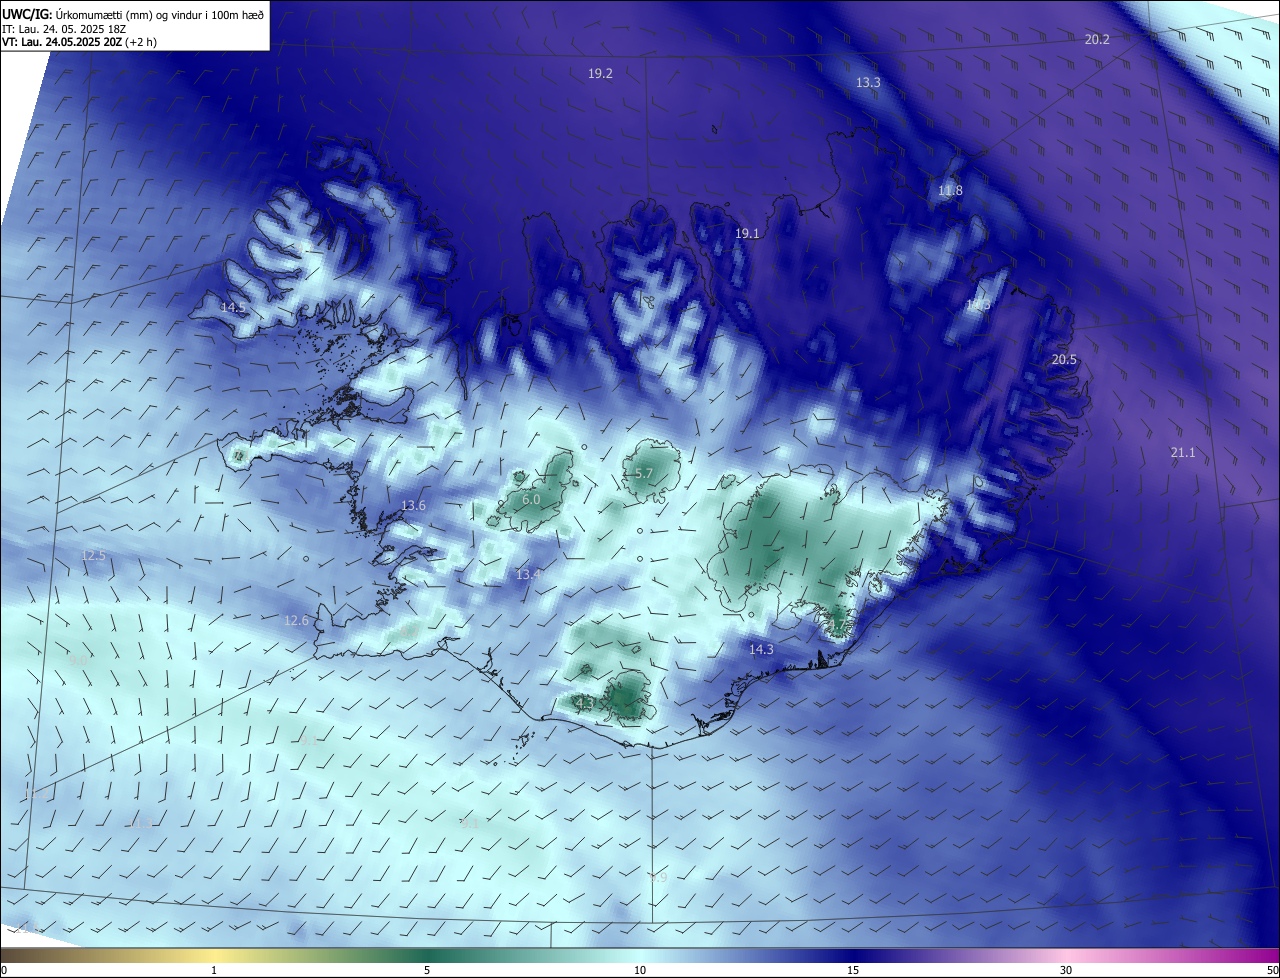Click the 13.3 value label
The height and width of the screenshot is (978, 1280).
(868, 82)
